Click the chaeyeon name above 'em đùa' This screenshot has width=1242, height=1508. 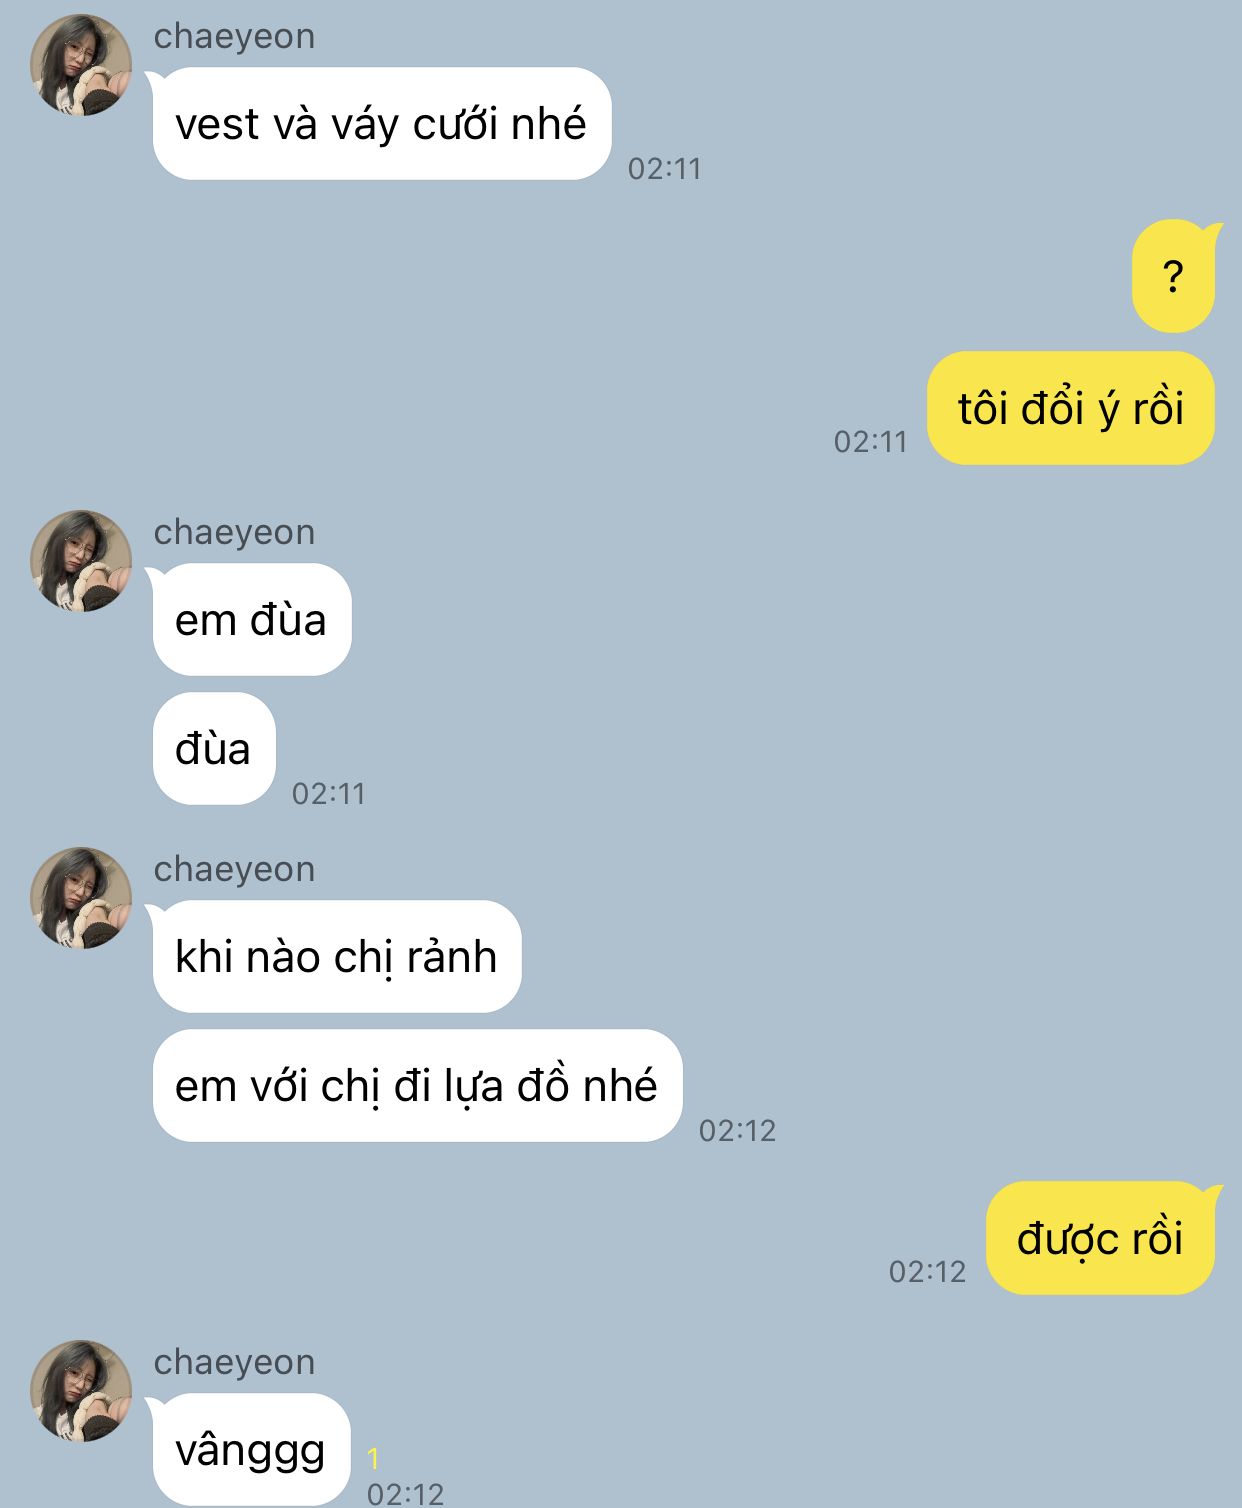234,532
